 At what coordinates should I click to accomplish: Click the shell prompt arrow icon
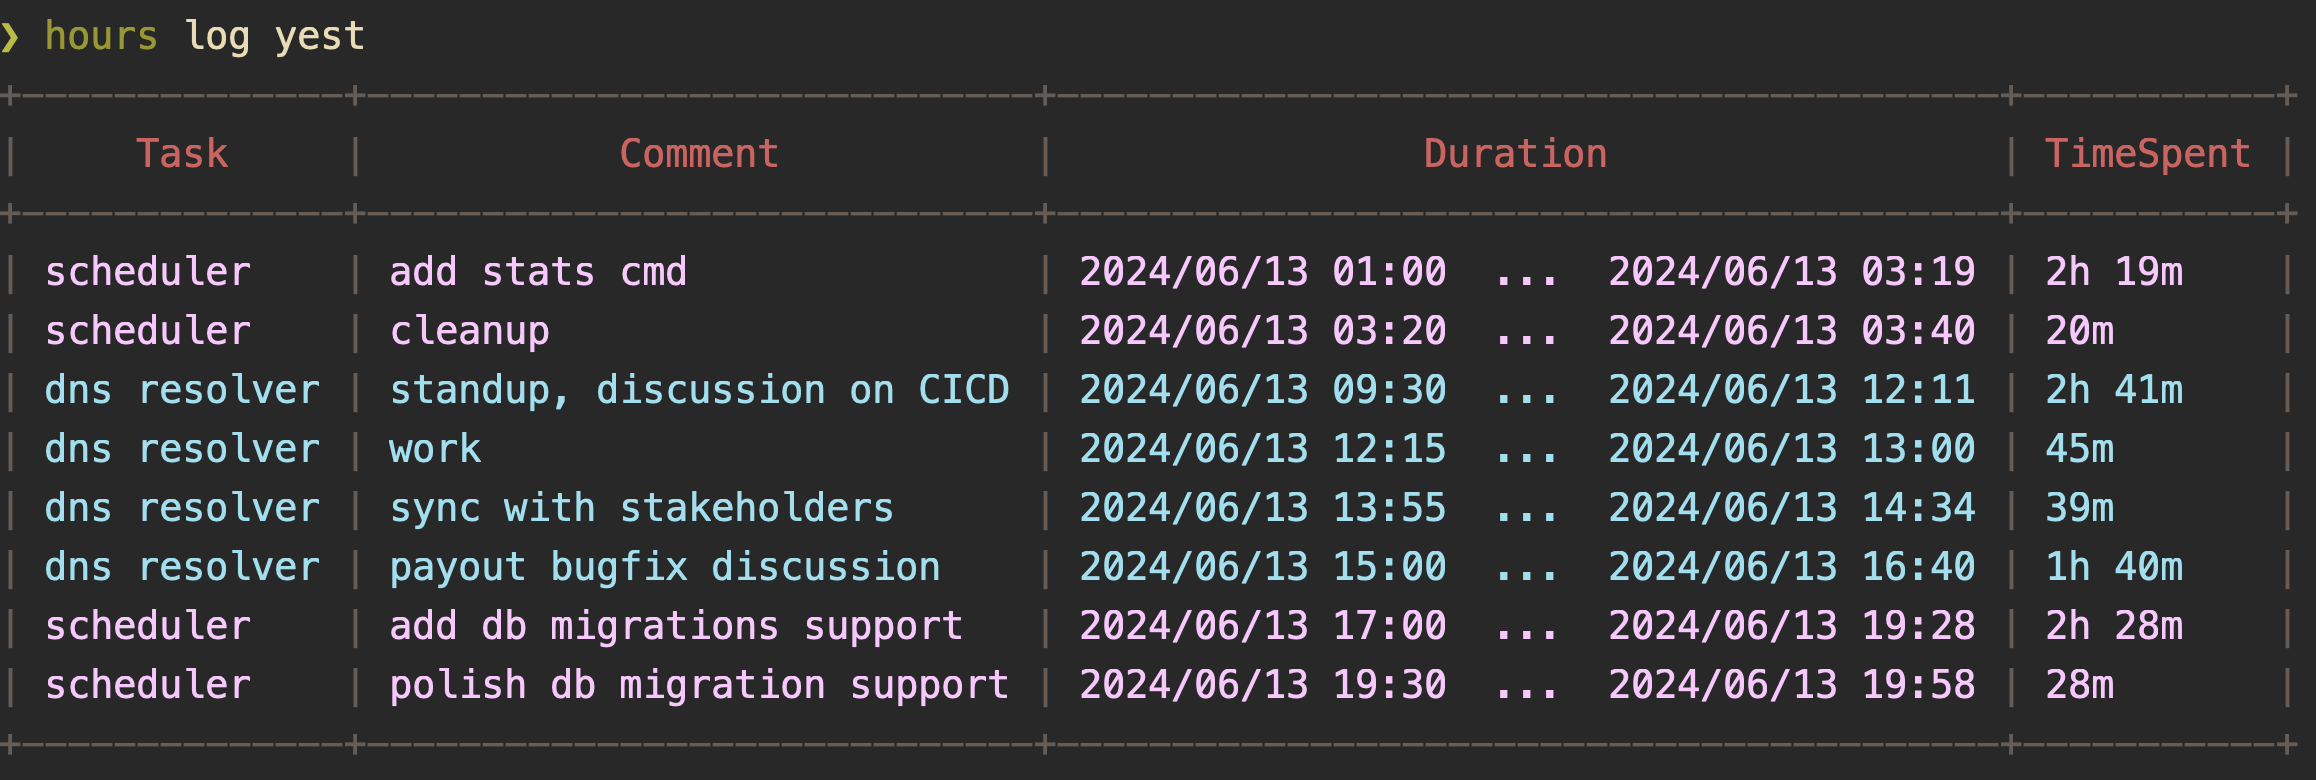click(10, 37)
